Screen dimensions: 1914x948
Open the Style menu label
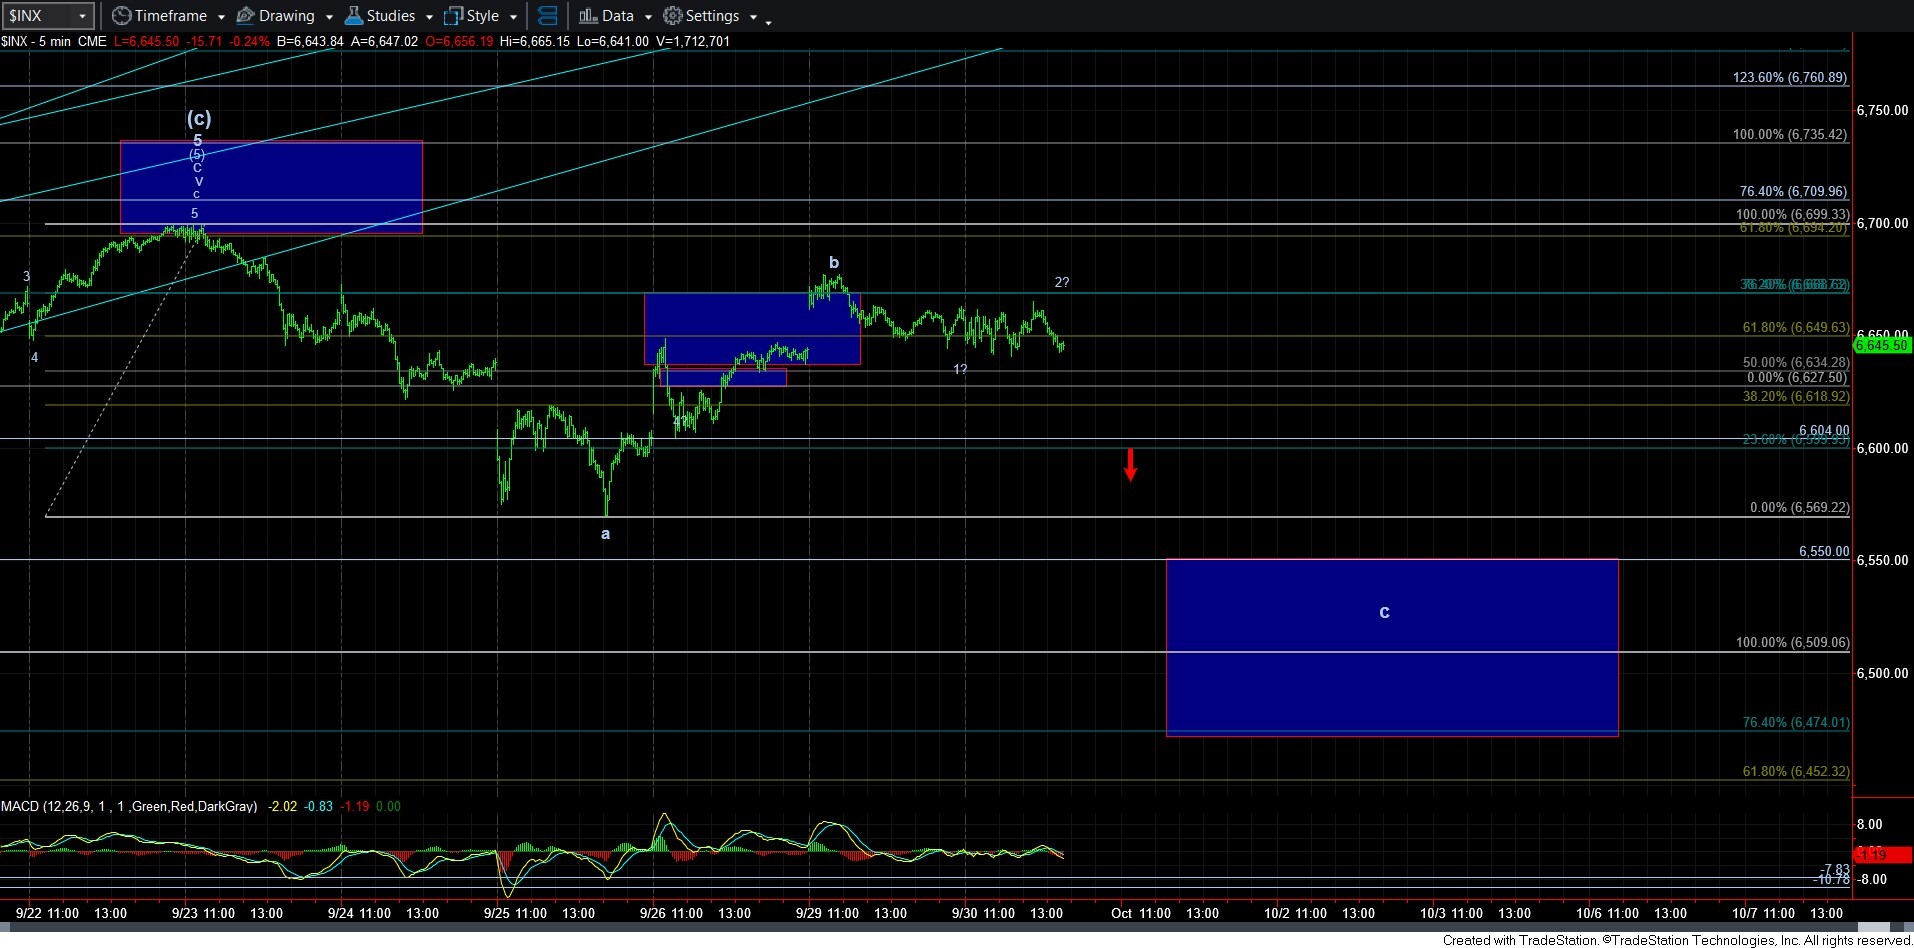pyautogui.click(x=482, y=16)
